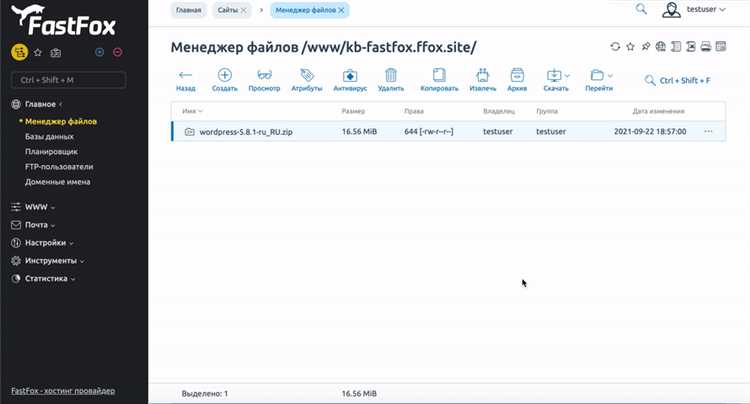Run the Антивирус scan icon

pos(350,76)
